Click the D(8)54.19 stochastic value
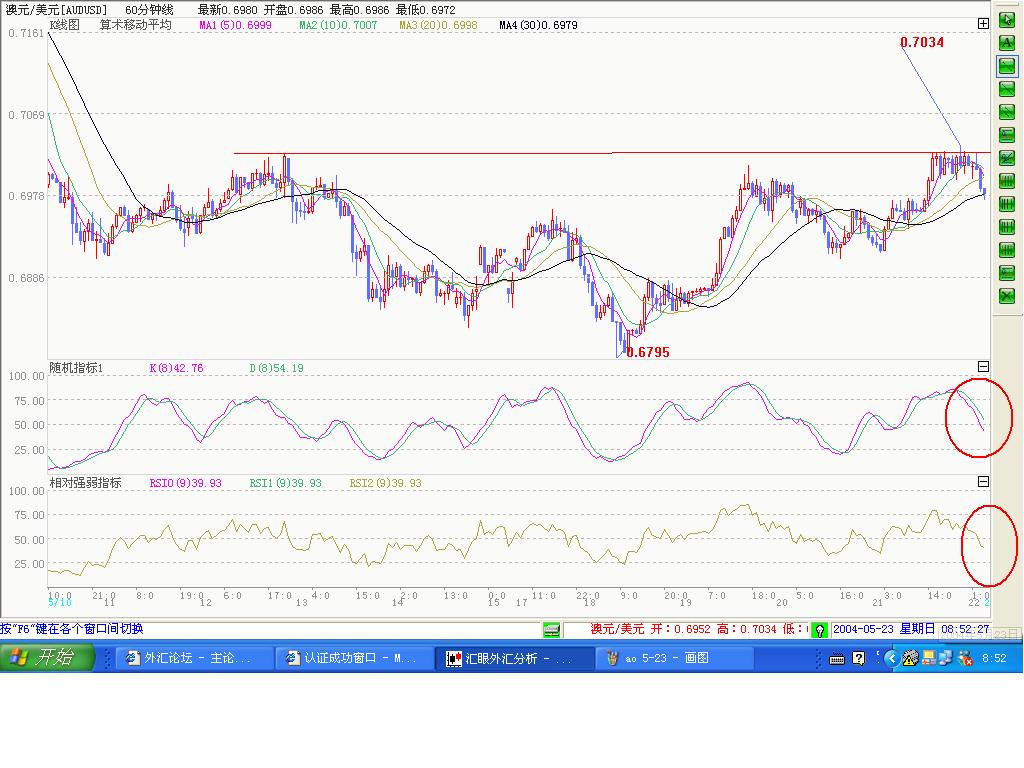1024x768 pixels. click(x=276, y=368)
